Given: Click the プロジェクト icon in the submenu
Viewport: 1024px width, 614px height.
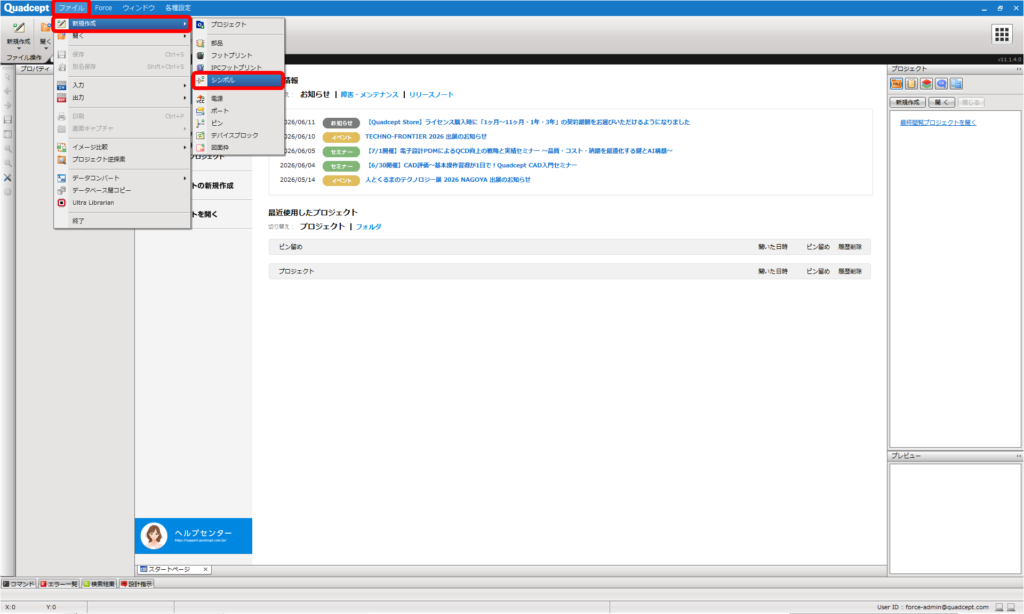Looking at the screenshot, I should (200, 25).
